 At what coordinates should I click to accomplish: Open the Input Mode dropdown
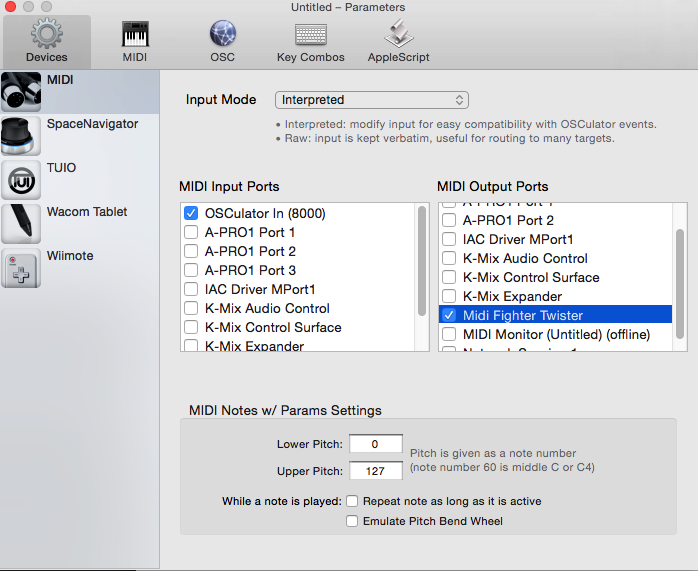pyautogui.click(x=371, y=100)
